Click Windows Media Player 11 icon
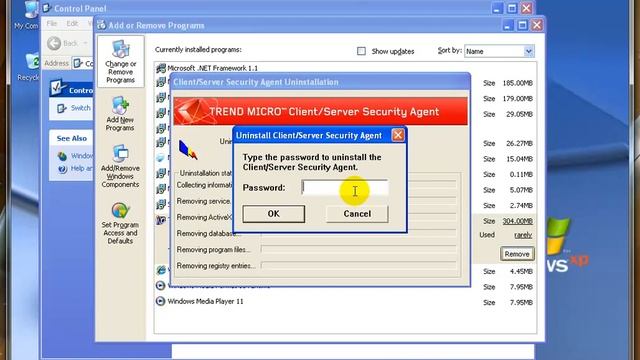The width and height of the screenshot is (640, 360). (x=160, y=301)
